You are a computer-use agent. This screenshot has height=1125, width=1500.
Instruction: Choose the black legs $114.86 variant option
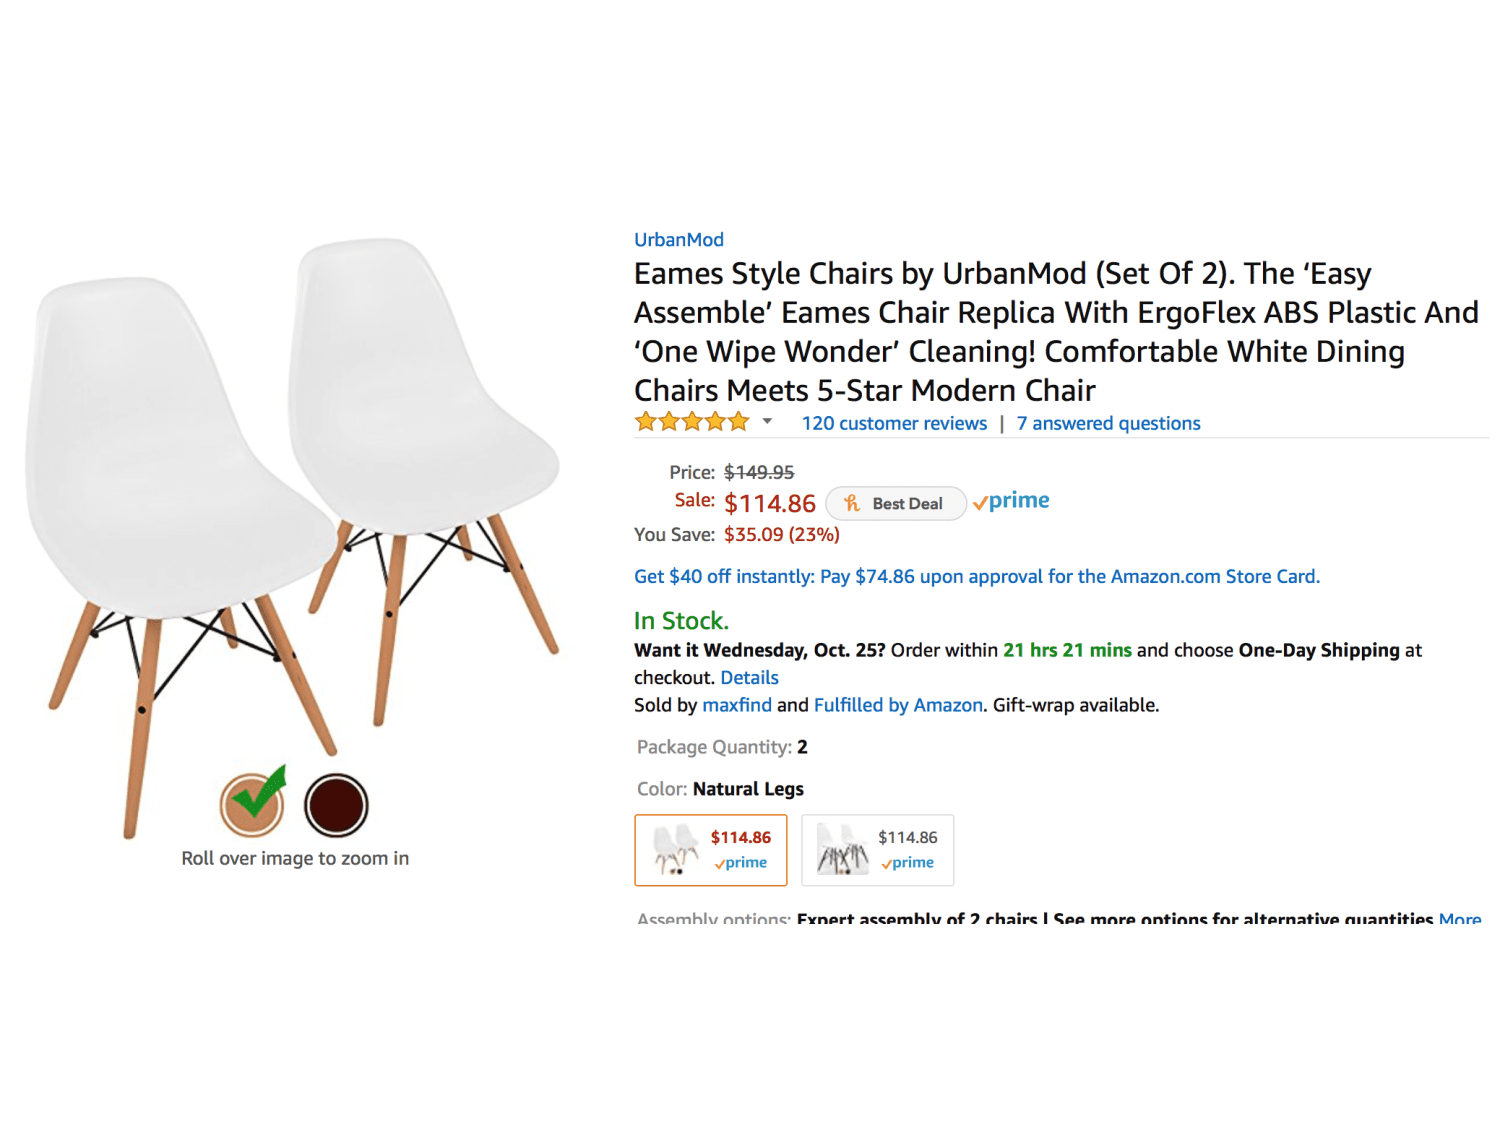click(x=877, y=850)
